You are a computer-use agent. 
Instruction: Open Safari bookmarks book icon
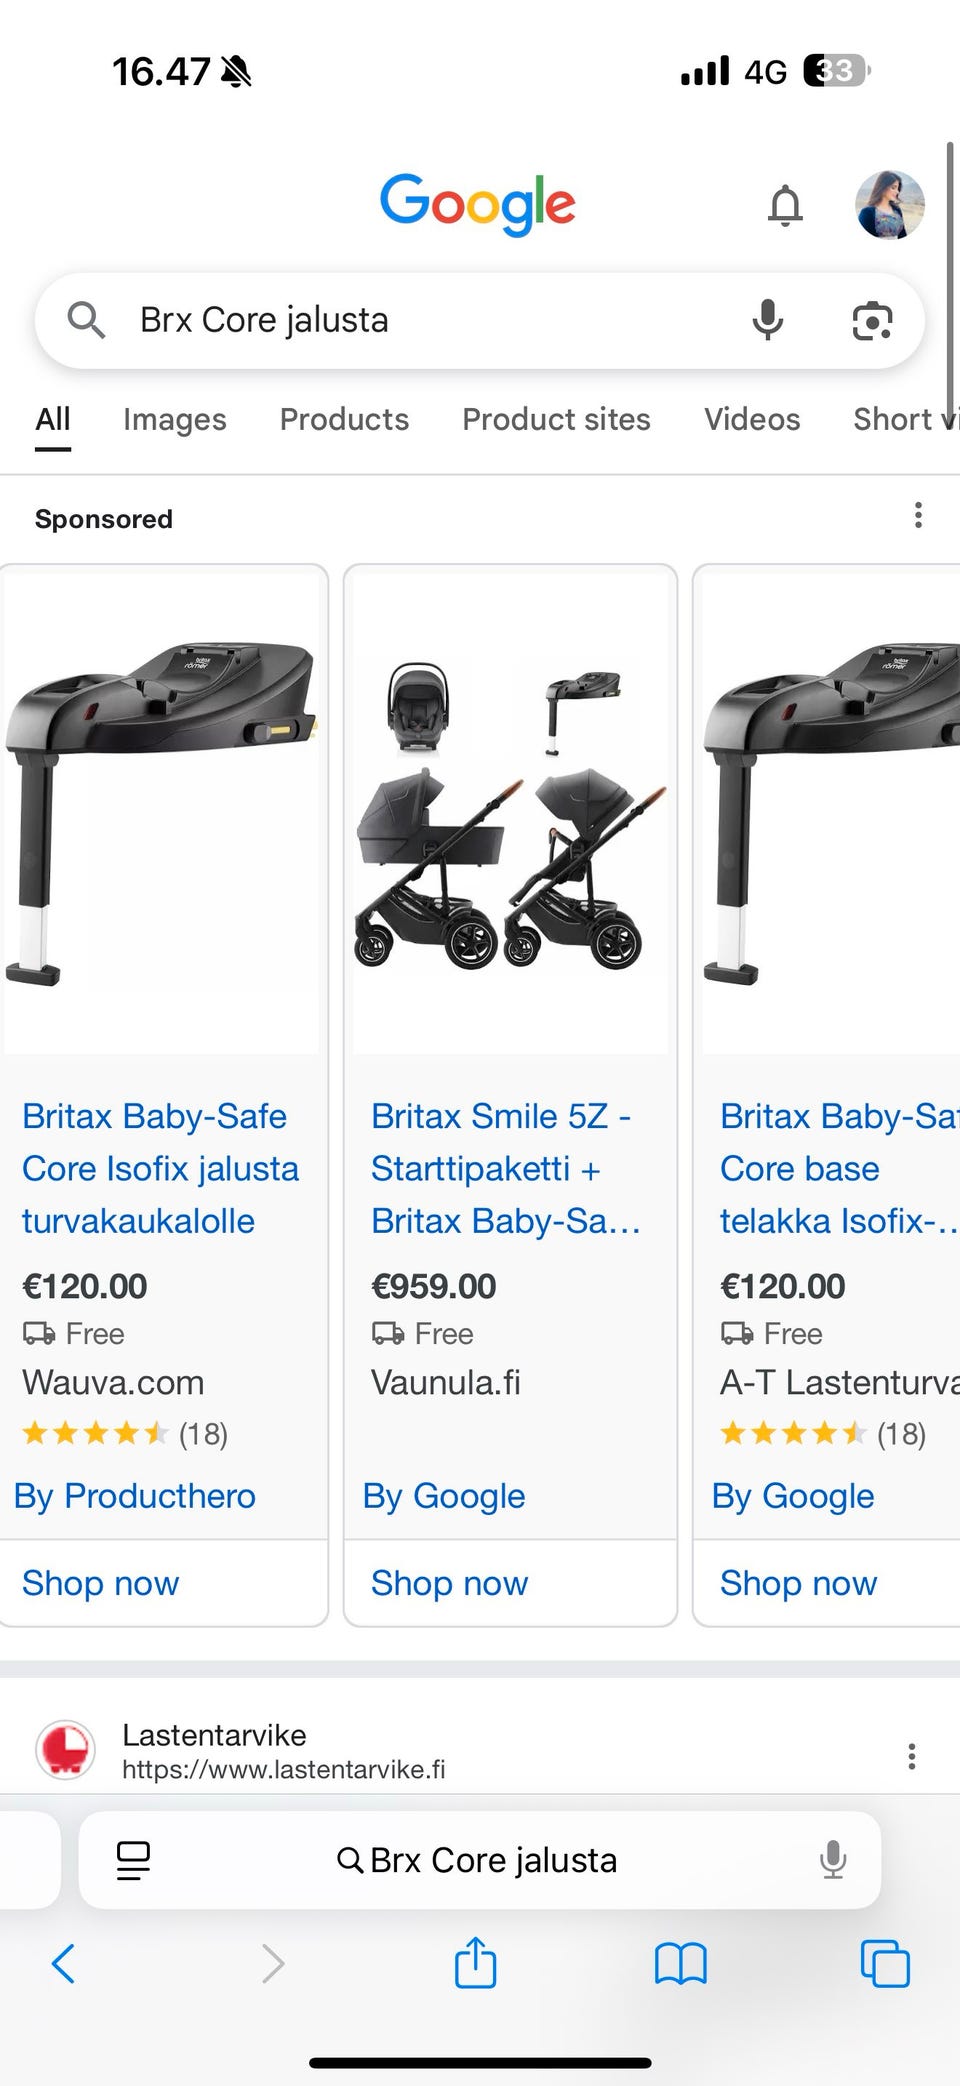pyautogui.click(x=680, y=1963)
